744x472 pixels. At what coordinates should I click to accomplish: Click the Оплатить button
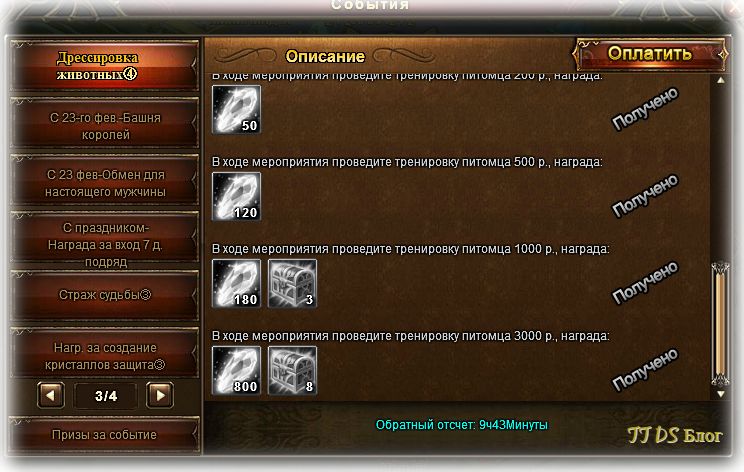tap(650, 54)
